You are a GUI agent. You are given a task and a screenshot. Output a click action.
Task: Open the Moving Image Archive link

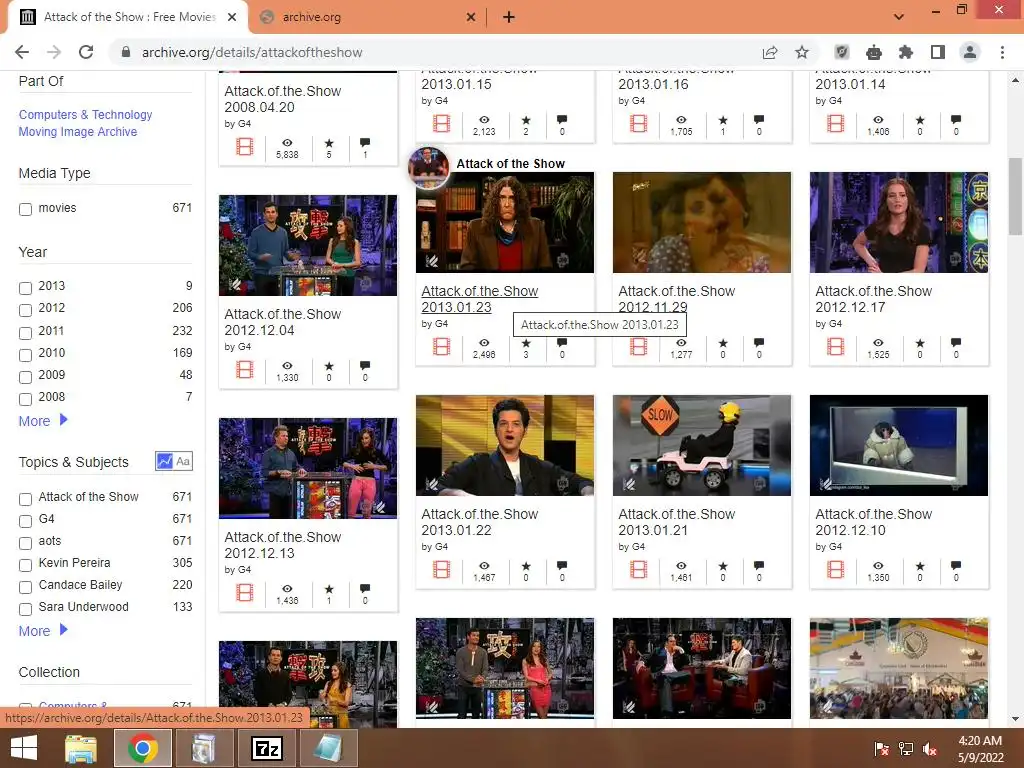coord(78,131)
